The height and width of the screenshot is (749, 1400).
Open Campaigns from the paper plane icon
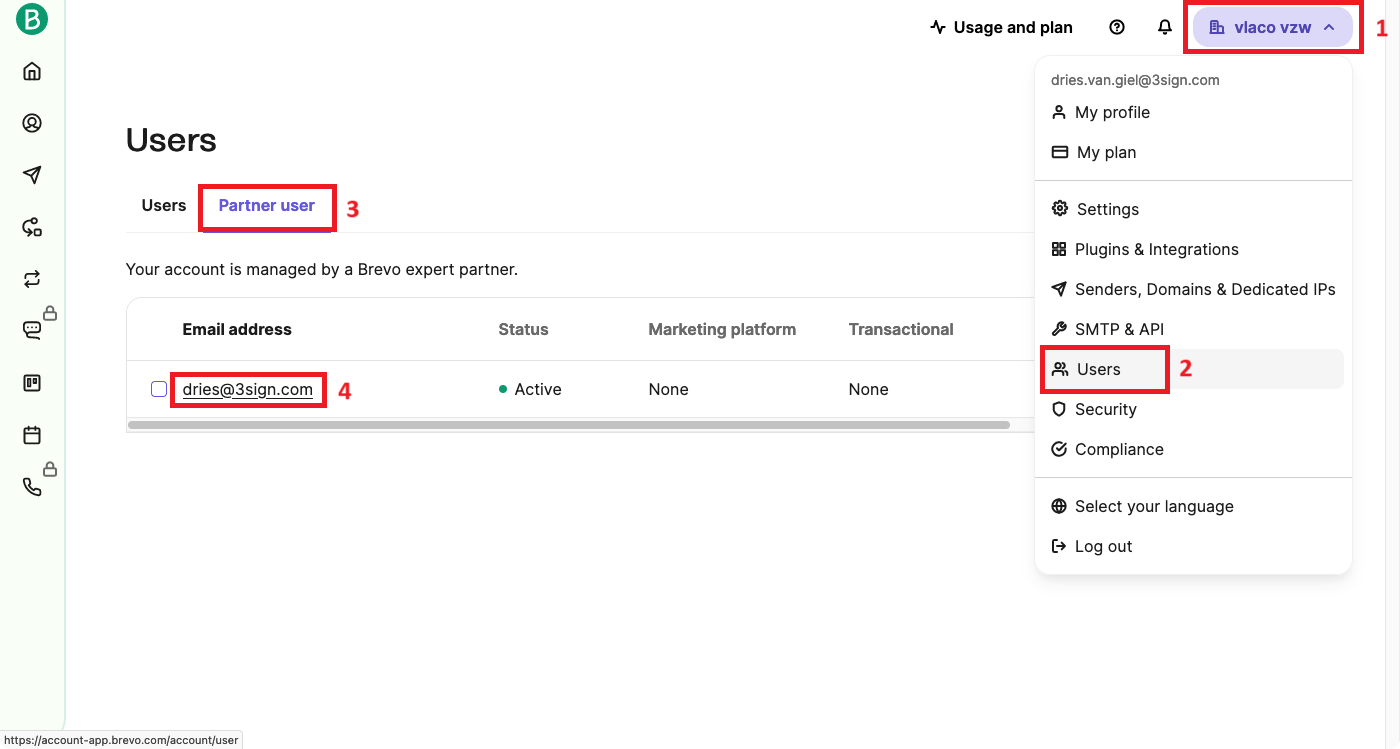(32, 175)
